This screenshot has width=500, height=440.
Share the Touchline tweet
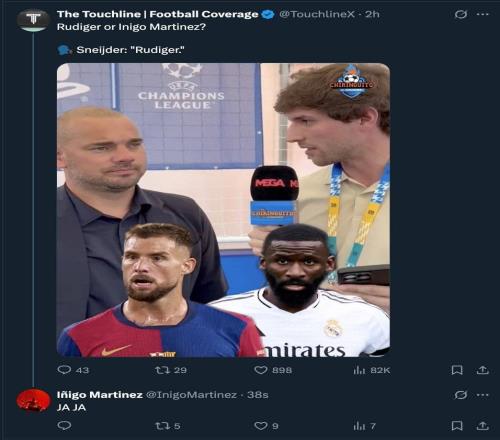[483, 370]
